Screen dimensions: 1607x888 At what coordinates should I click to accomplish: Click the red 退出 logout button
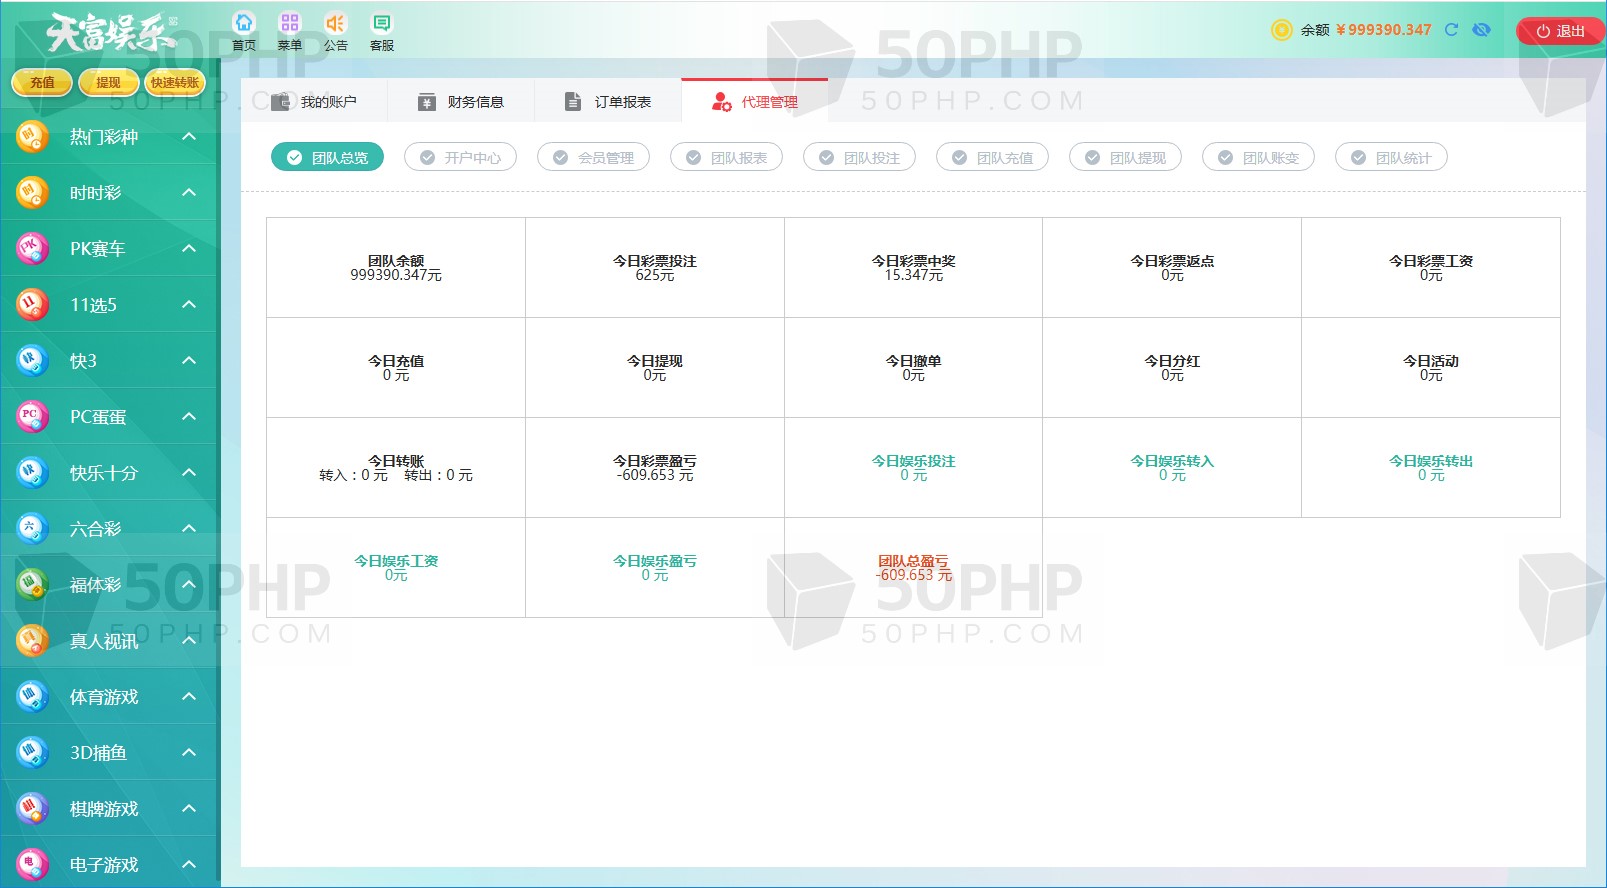[x=1560, y=31]
